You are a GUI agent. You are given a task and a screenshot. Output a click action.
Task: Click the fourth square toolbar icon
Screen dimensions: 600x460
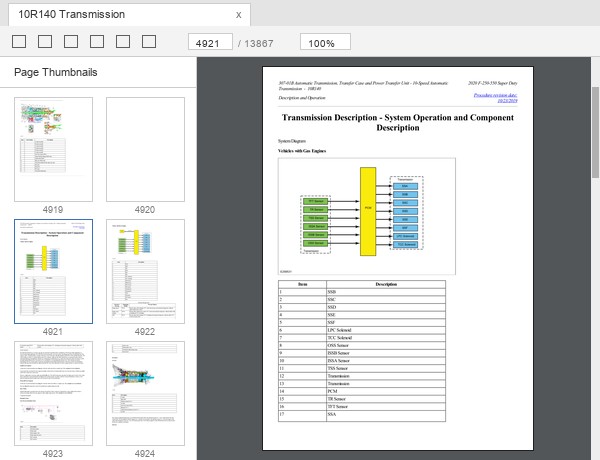tap(97, 42)
